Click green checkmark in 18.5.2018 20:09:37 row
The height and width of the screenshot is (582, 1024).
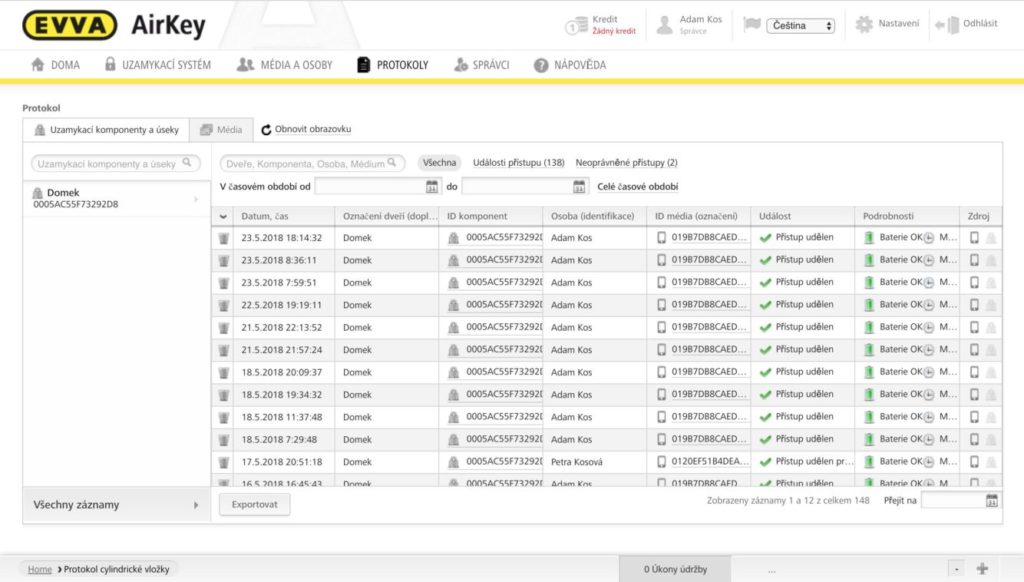pyautogui.click(x=765, y=372)
